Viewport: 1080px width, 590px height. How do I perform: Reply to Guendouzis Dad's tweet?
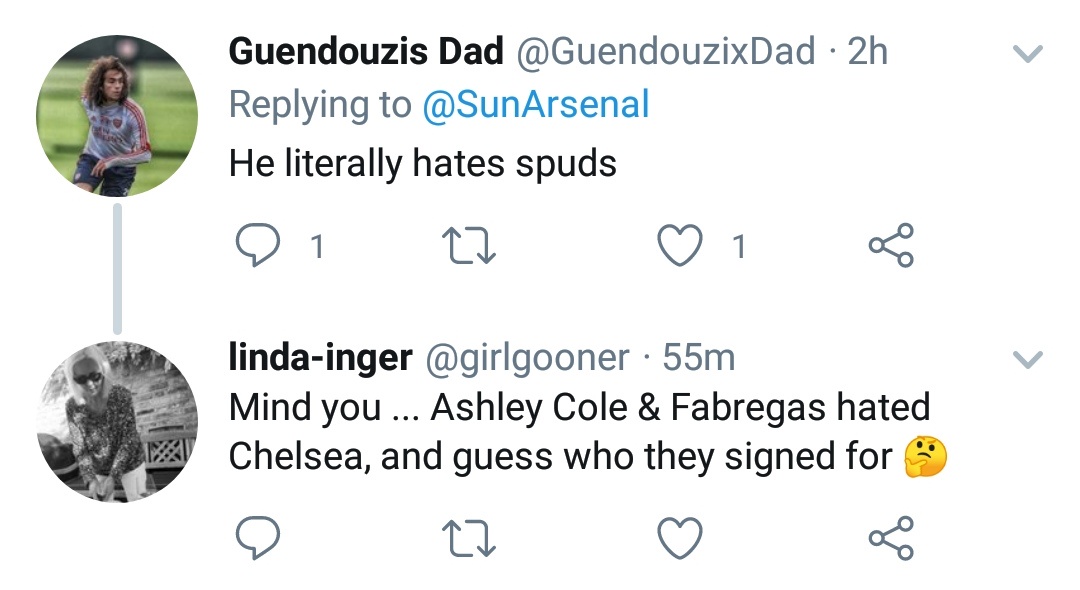pyautogui.click(x=257, y=246)
